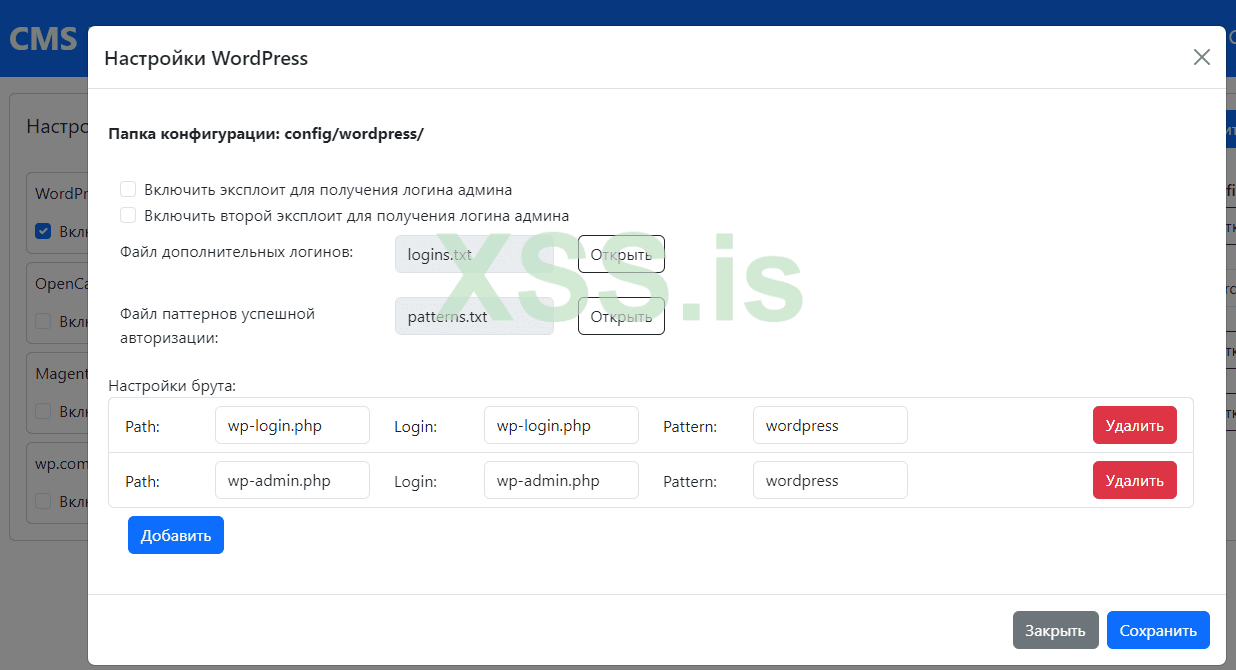1236x670 pixels.
Task: Edit the Pattern field in wp-login.php row
Action: pos(830,425)
